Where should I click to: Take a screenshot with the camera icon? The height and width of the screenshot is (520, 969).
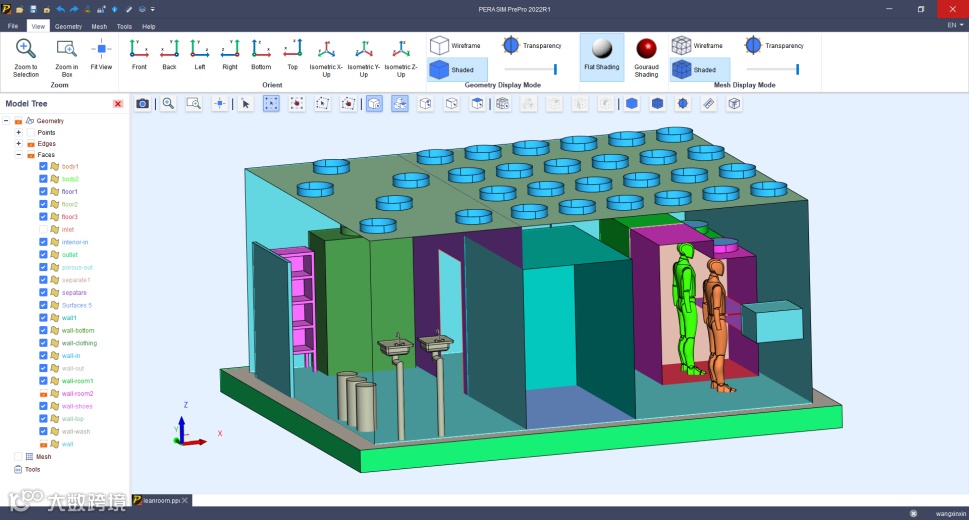(x=143, y=103)
